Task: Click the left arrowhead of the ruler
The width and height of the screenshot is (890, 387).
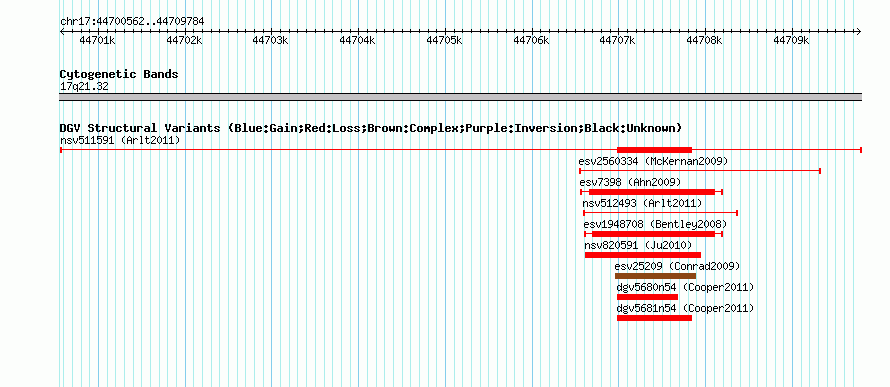Action: (62, 31)
